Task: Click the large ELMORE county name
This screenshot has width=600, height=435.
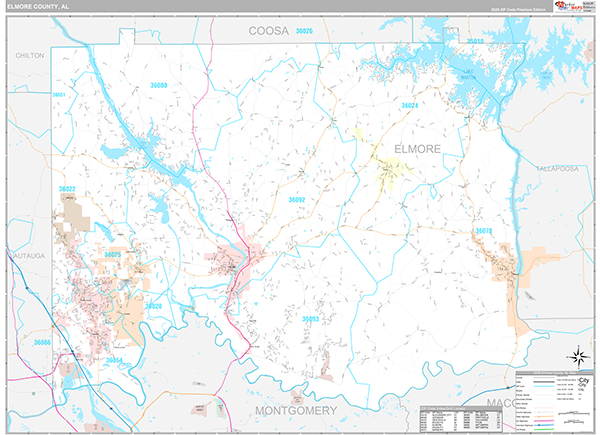Action: pos(417,149)
